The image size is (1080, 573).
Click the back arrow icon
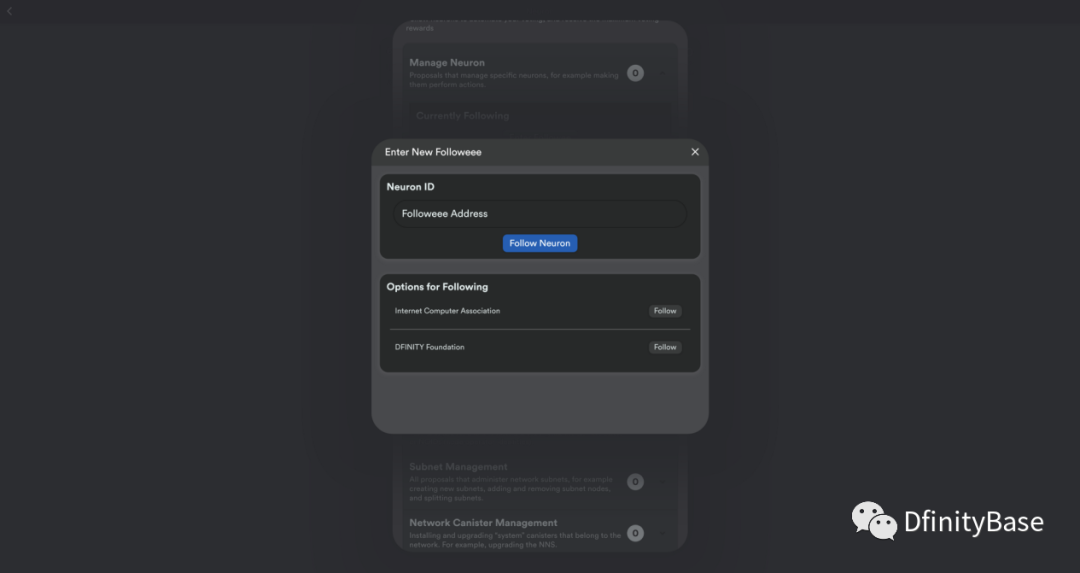10,11
